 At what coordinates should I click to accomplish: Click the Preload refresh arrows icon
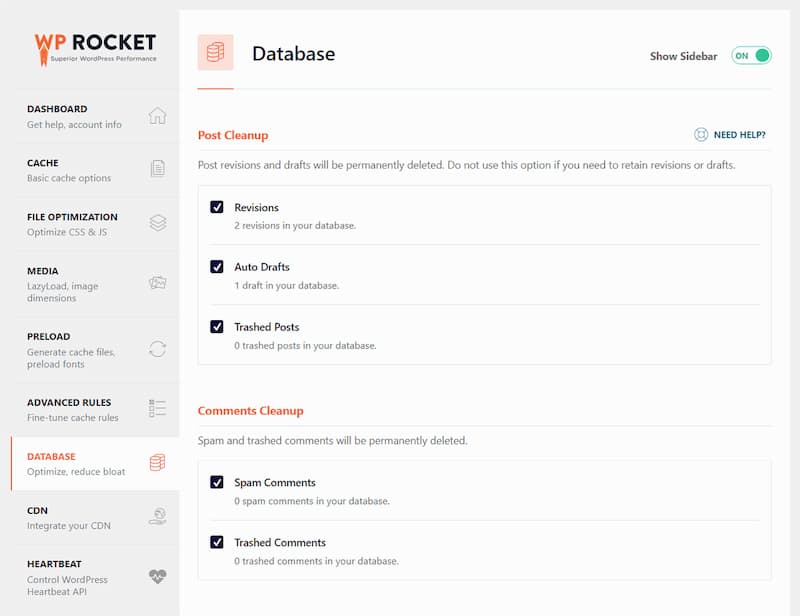tap(157, 349)
